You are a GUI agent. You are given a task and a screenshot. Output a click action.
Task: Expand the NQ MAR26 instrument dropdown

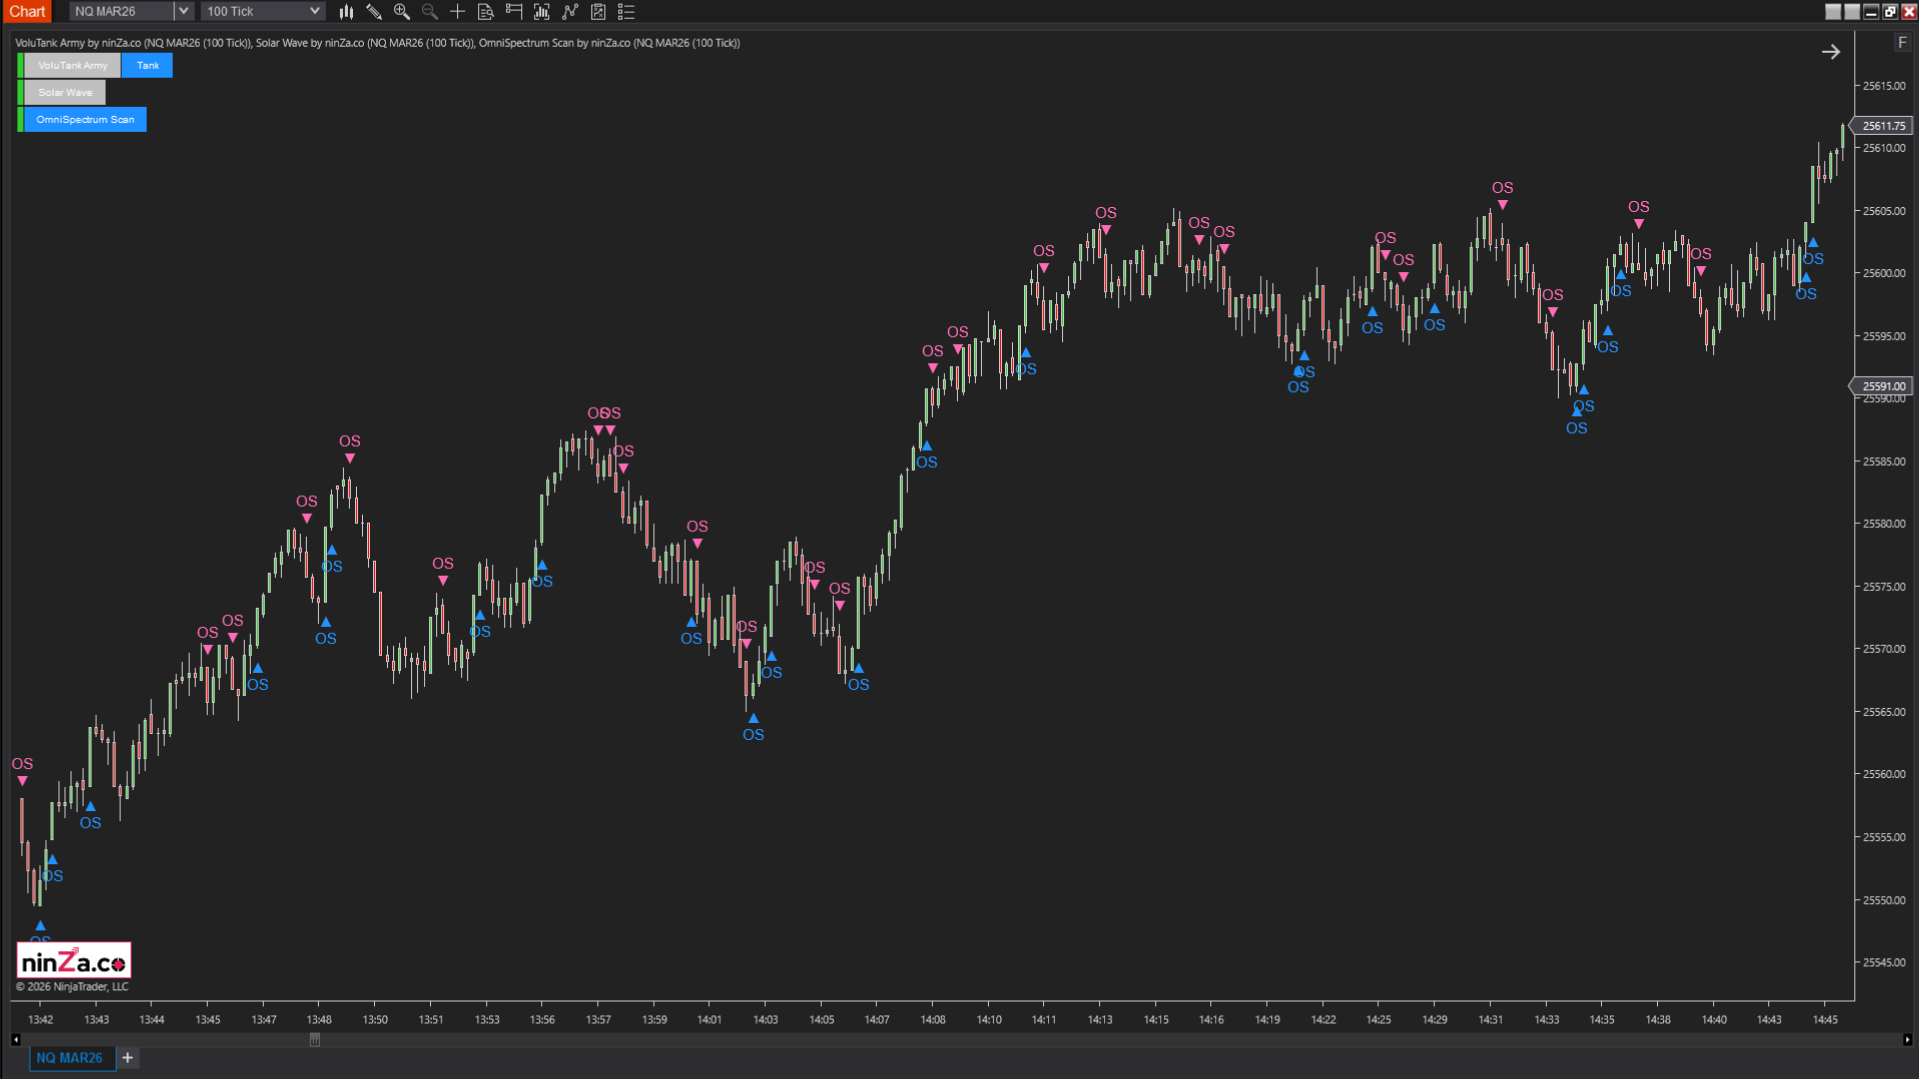(x=183, y=12)
